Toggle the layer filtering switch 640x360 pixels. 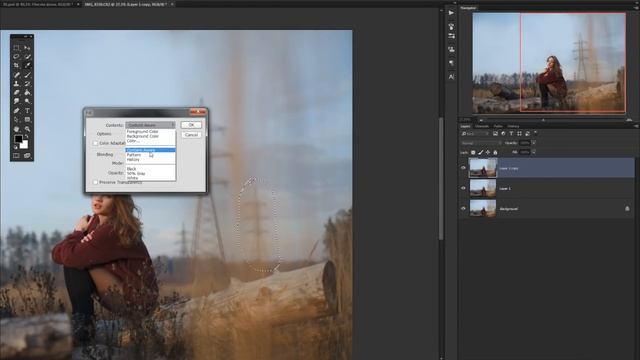pos(535,133)
